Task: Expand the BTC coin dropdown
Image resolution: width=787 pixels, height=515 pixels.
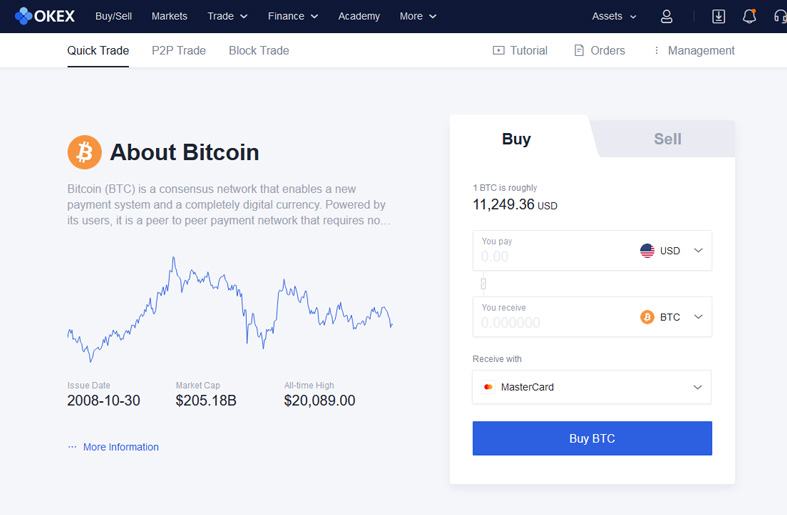Action: 672,317
